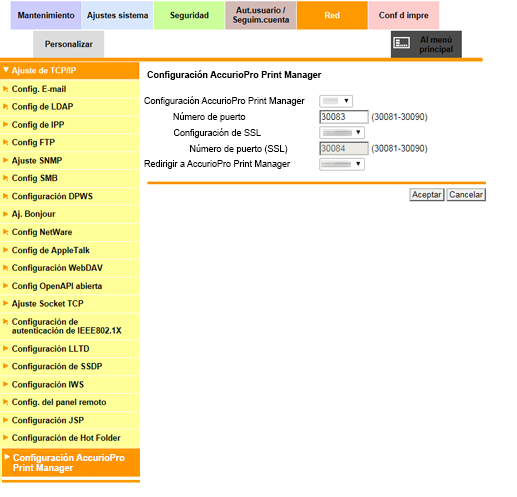Open Config SMB
Viewport: 517px width, 497px height.
pos(70,178)
